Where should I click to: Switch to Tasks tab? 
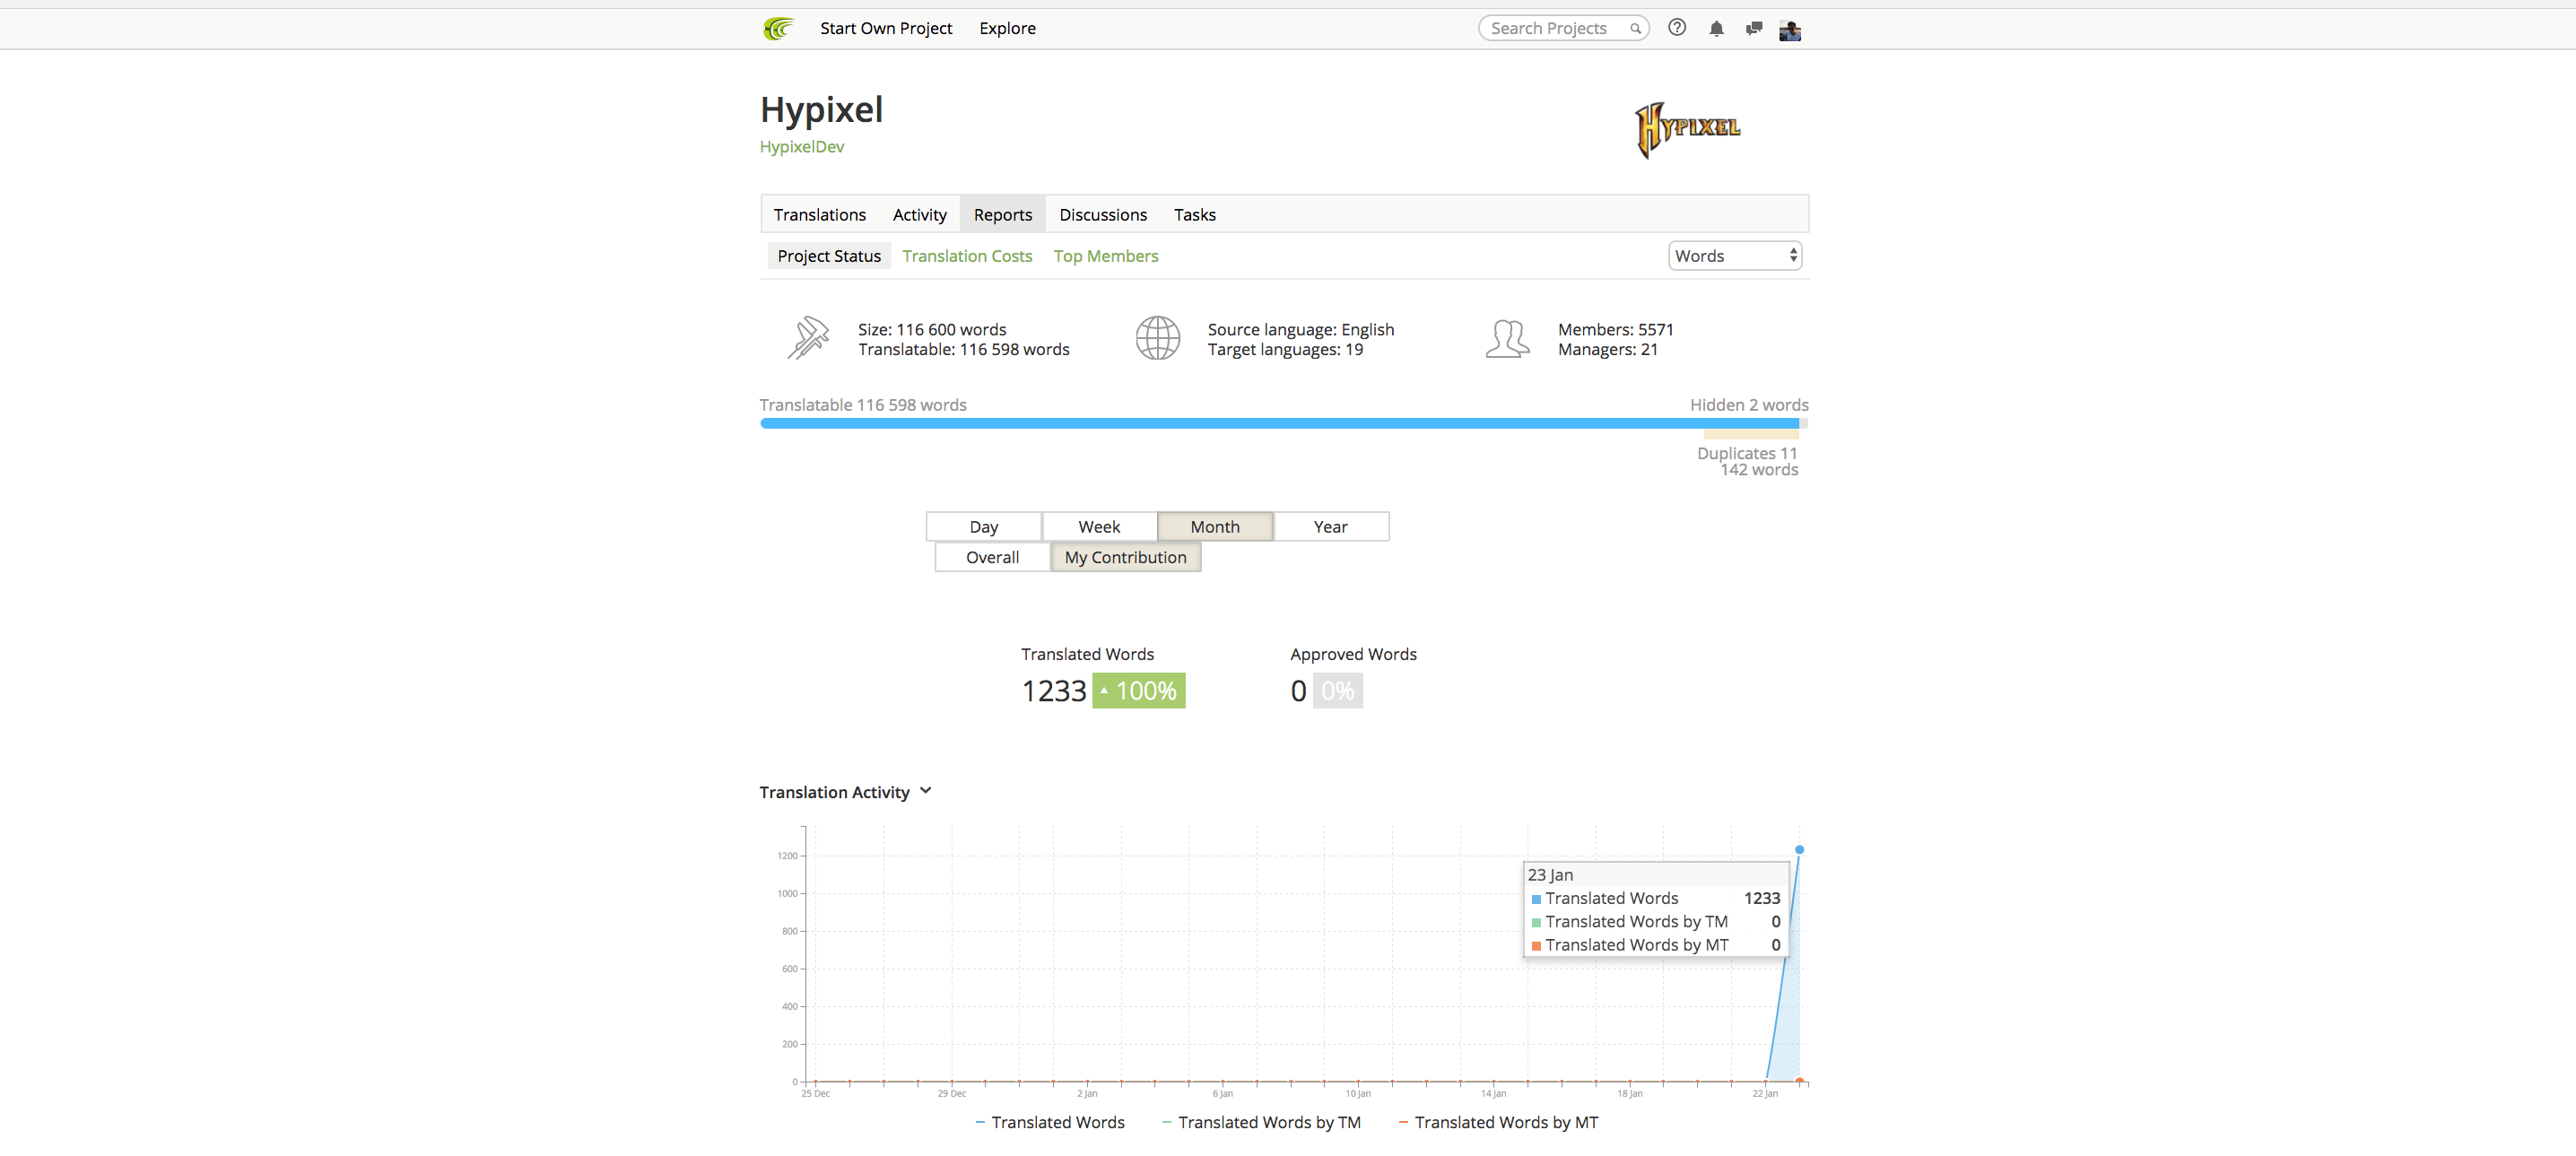click(x=1194, y=215)
